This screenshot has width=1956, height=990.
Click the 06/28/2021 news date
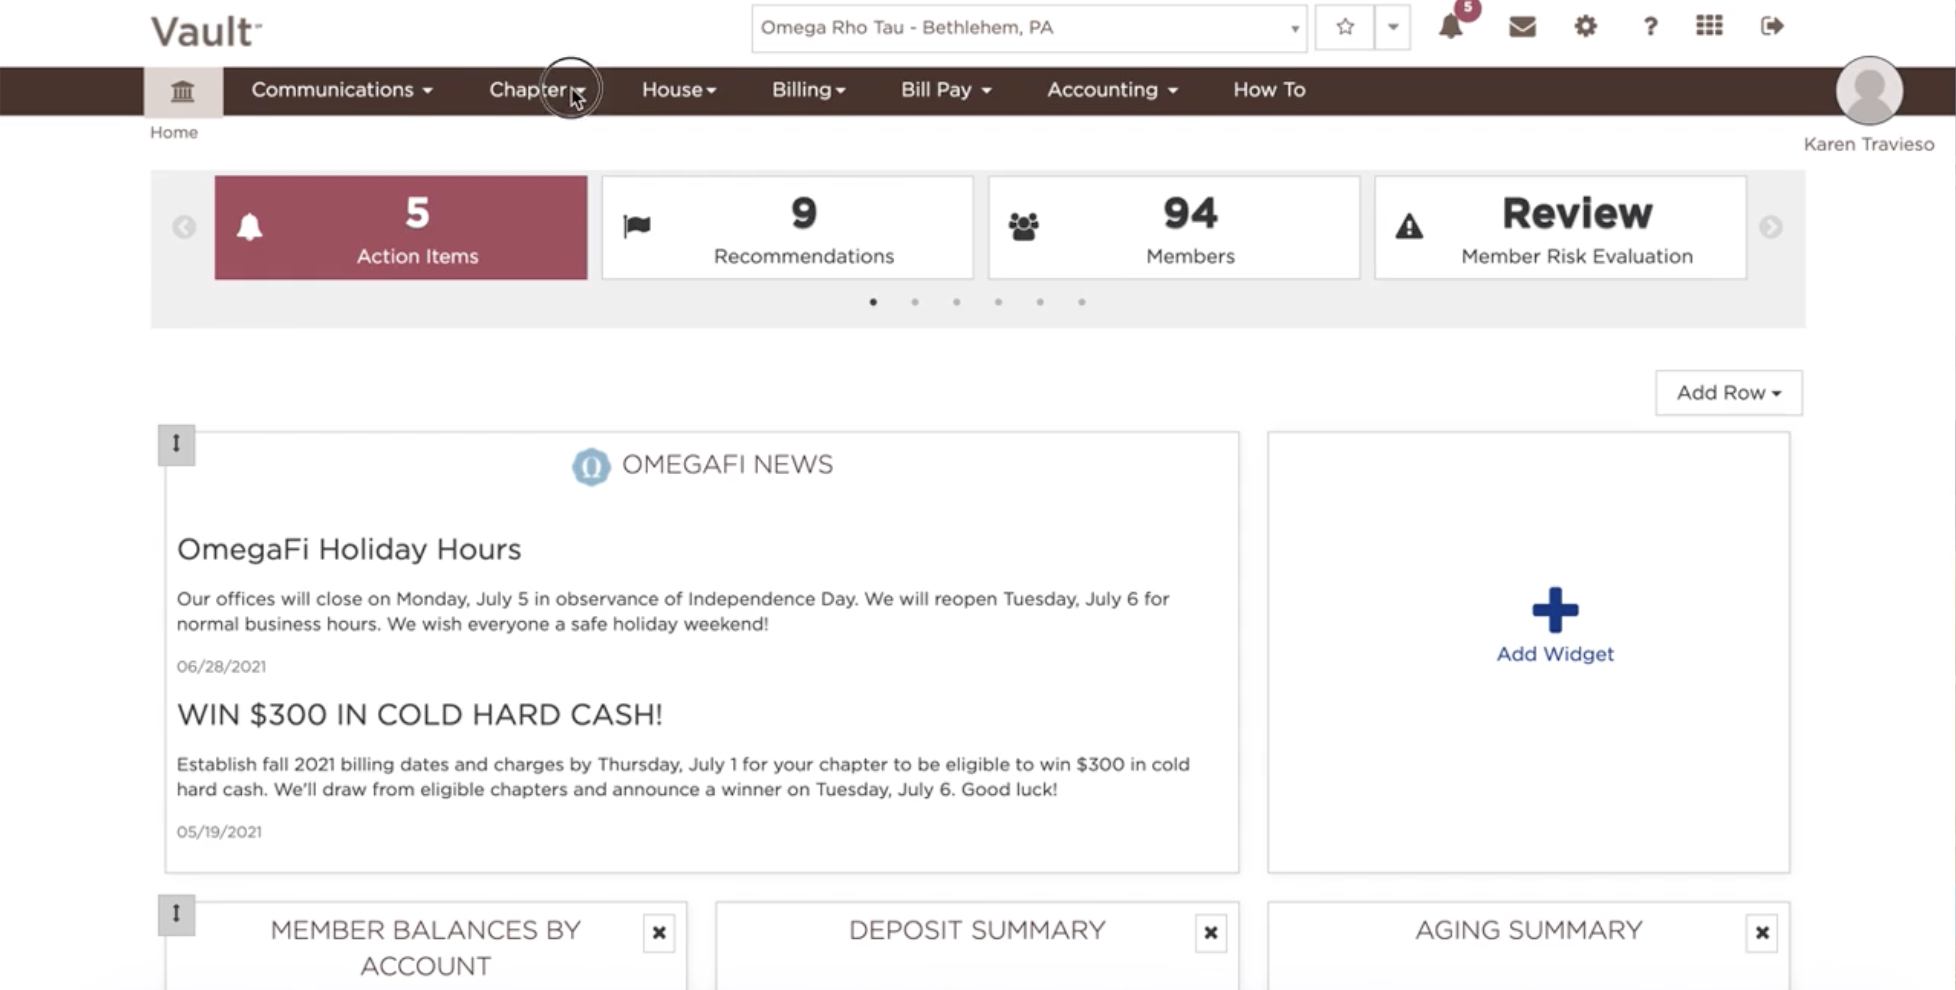tap(221, 666)
